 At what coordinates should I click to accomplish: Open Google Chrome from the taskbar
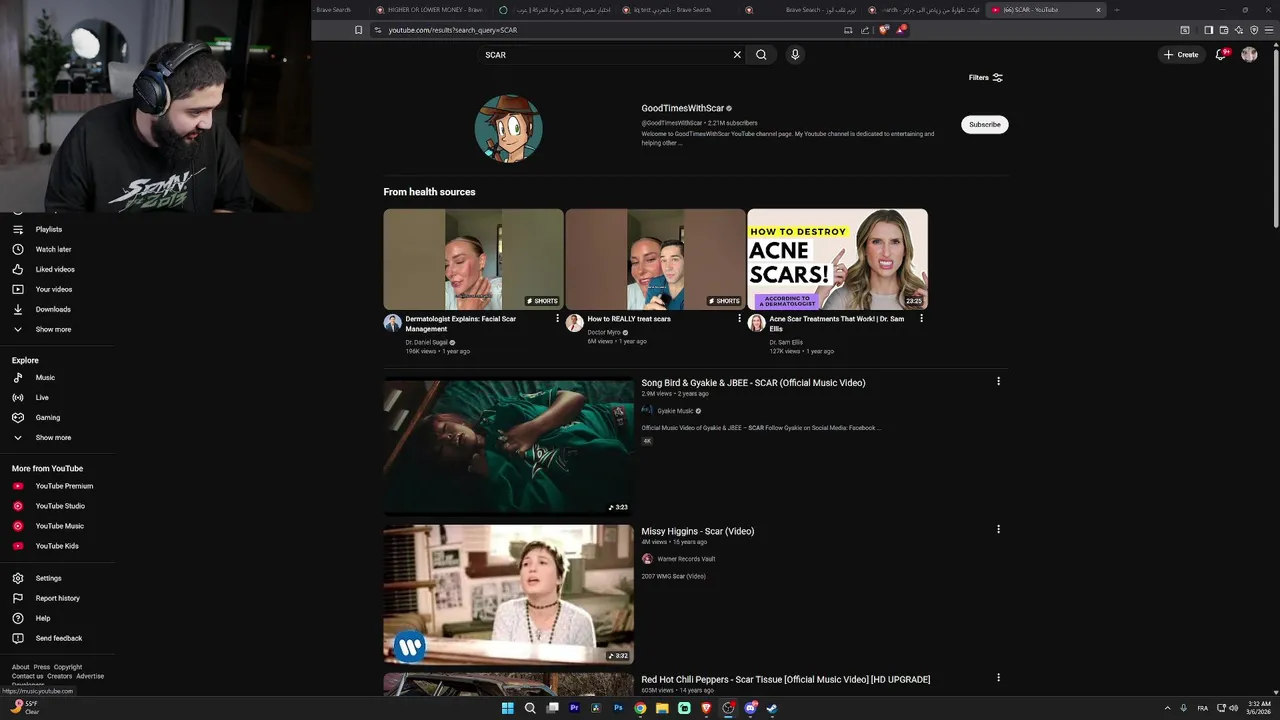pos(640,708)
